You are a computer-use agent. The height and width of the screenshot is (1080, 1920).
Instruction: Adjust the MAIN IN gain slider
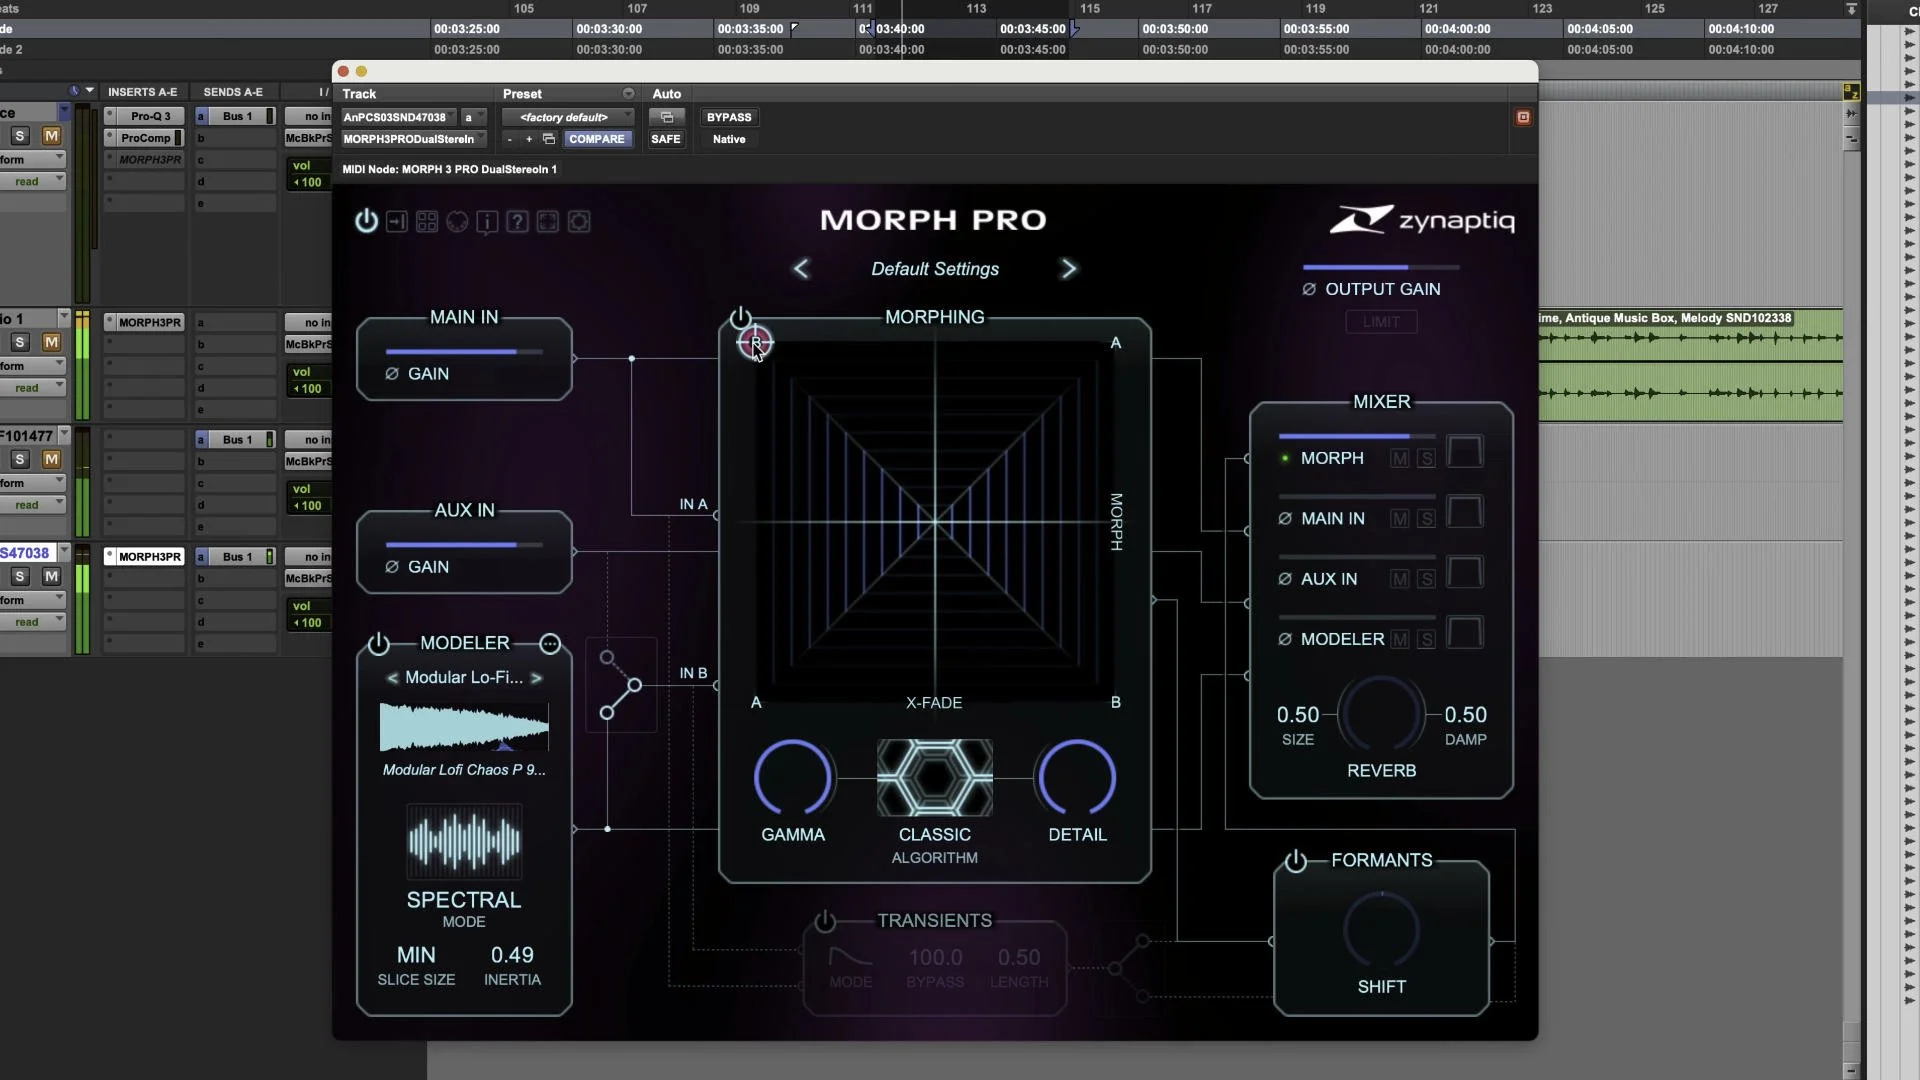[x=463, y=352]
